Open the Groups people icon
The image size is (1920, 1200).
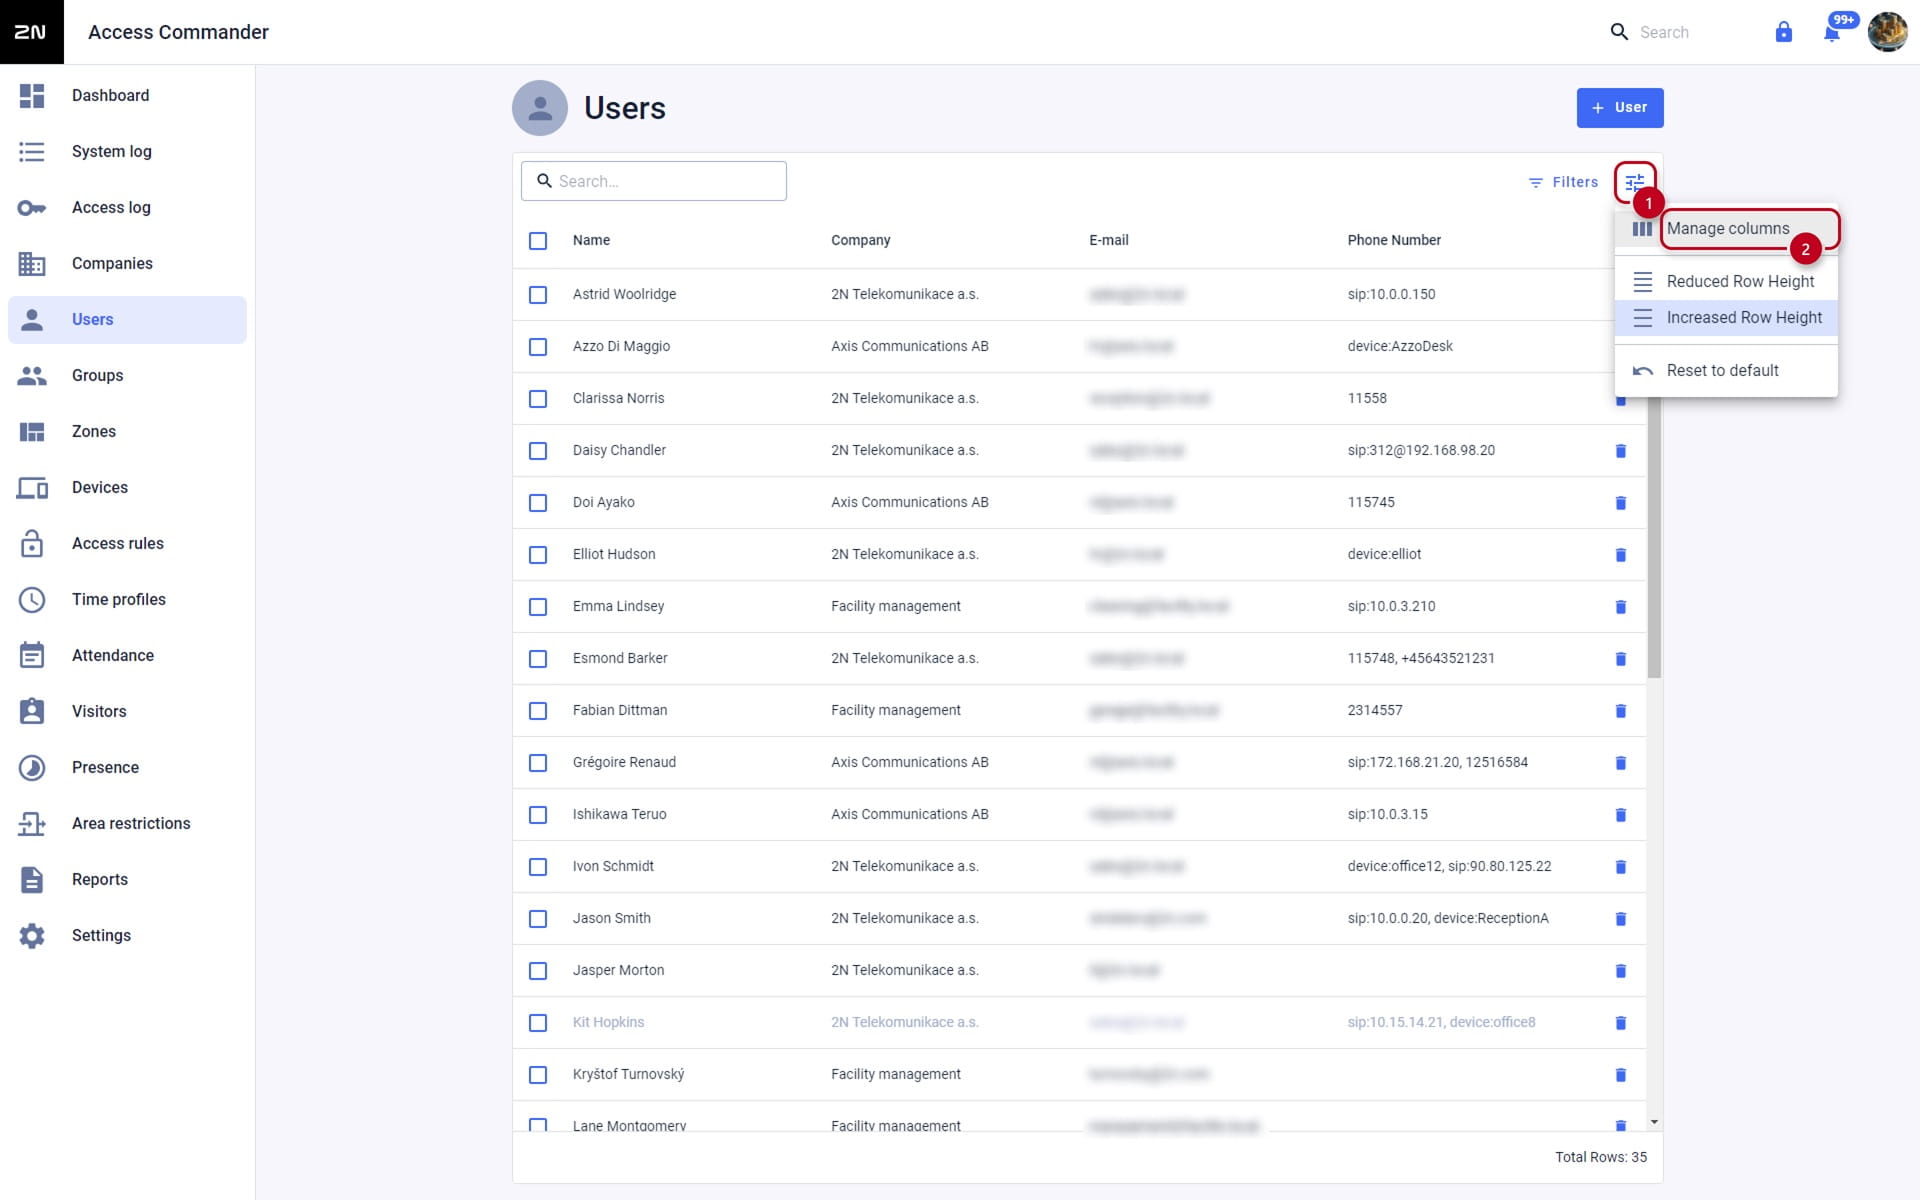click(32, 376)
